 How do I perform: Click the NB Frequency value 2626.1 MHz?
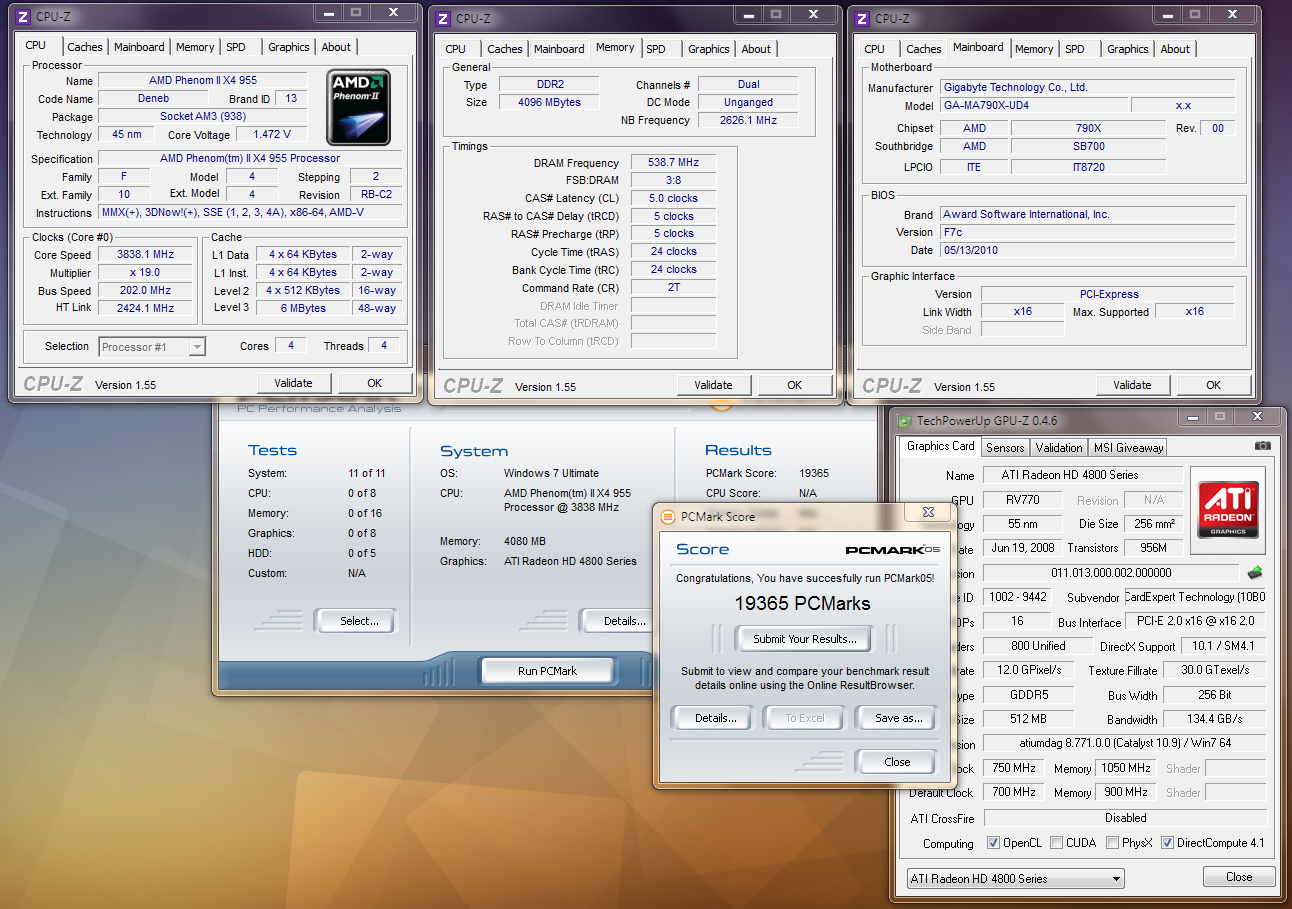[748, 120]
